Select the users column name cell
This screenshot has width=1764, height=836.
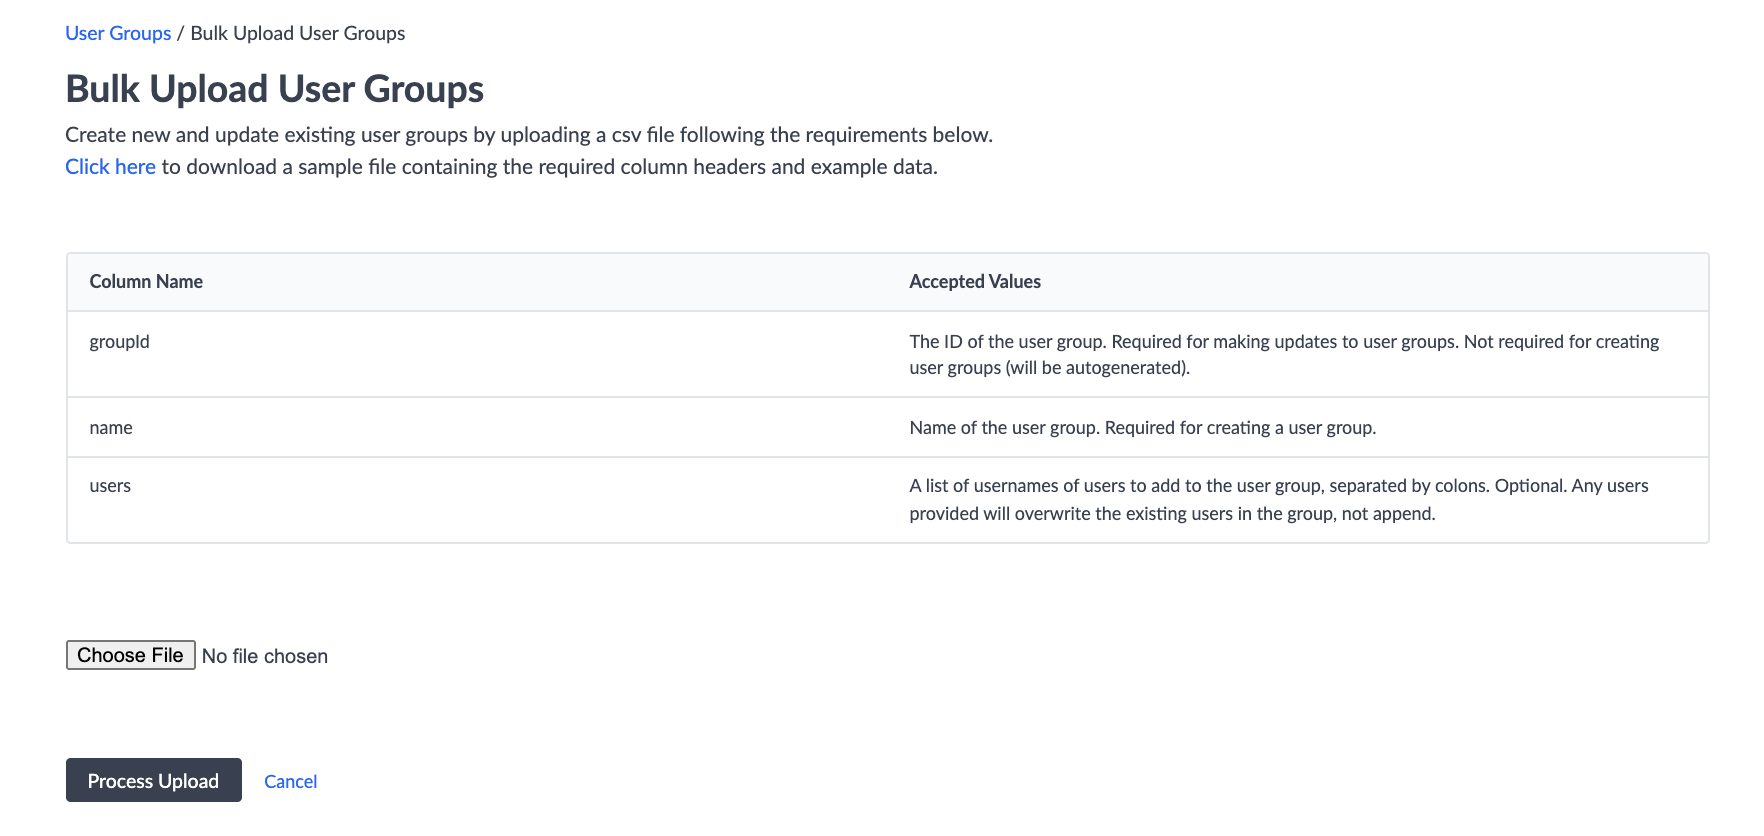tap(110, 486)
